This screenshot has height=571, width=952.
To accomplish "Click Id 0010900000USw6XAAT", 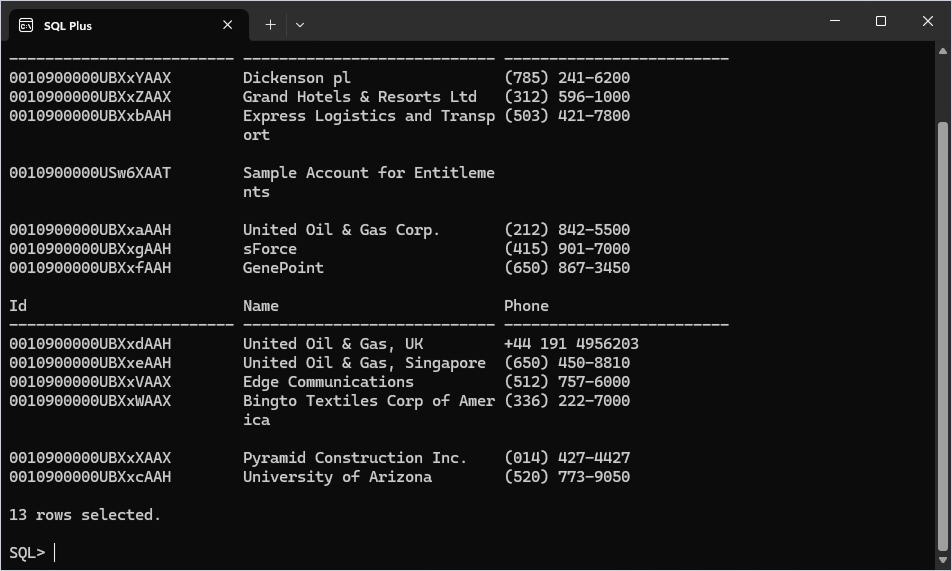I will (90, 173).
